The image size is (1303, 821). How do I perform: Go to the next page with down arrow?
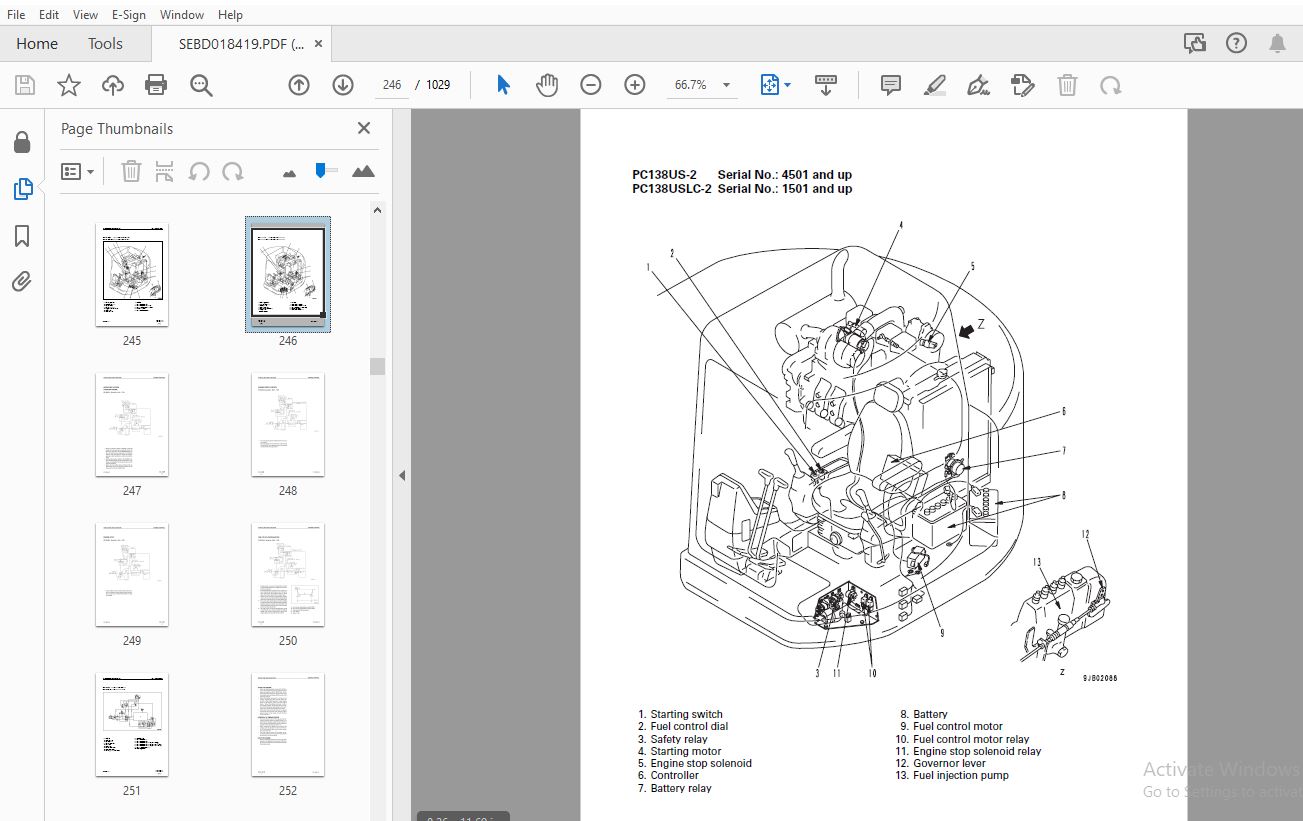coord(343,85)
